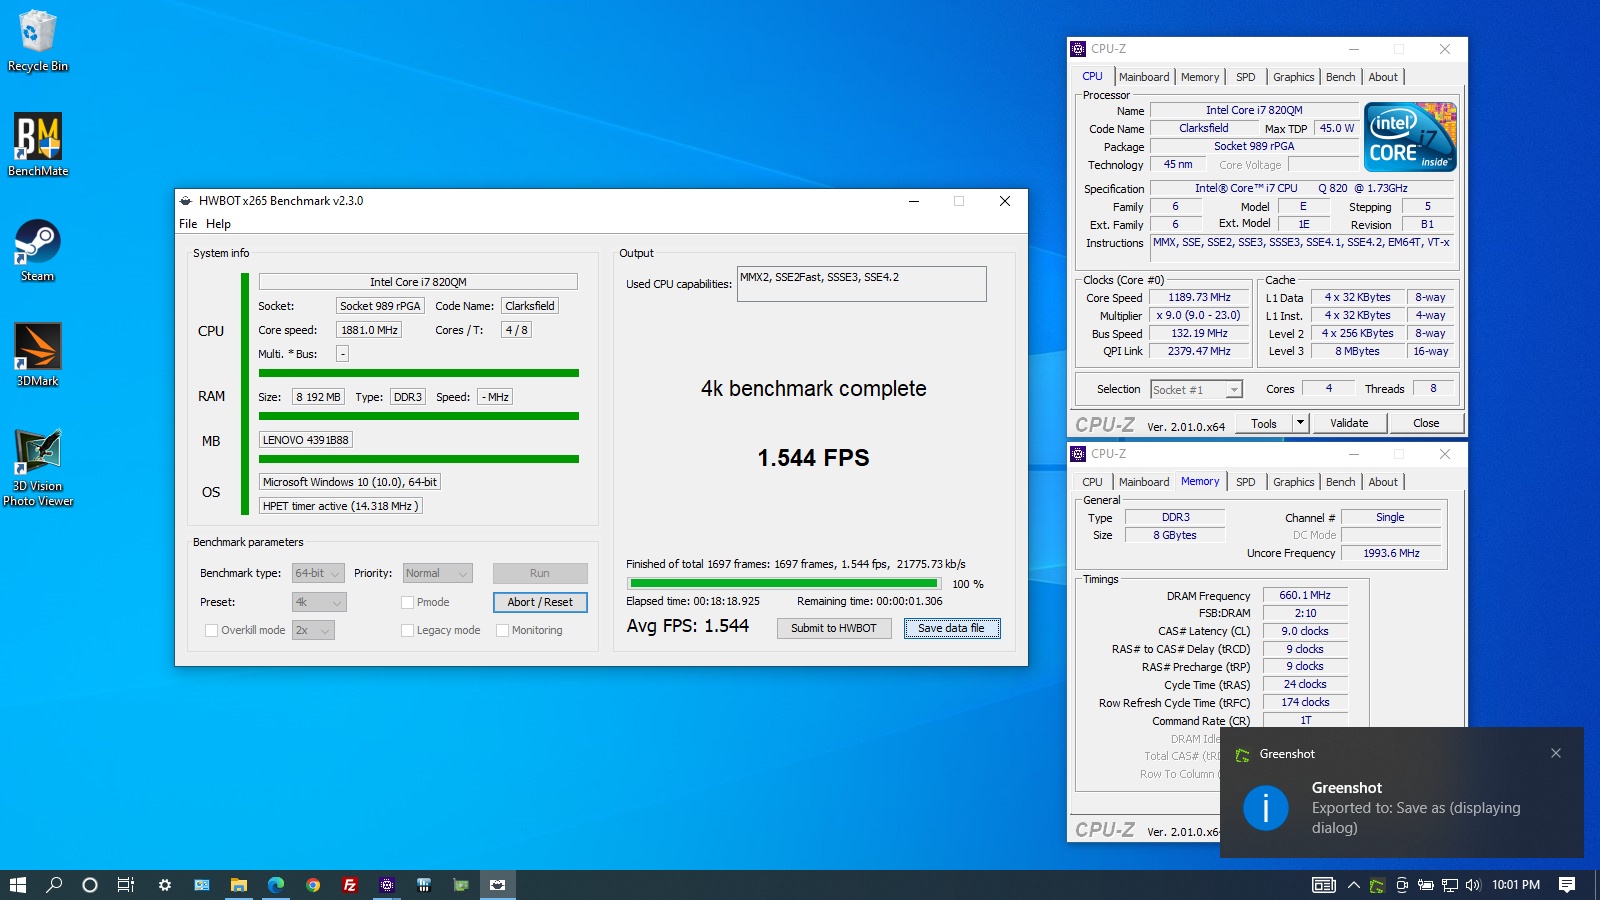
Task: Launch Steam from the desktop
Action: (38, 250)
